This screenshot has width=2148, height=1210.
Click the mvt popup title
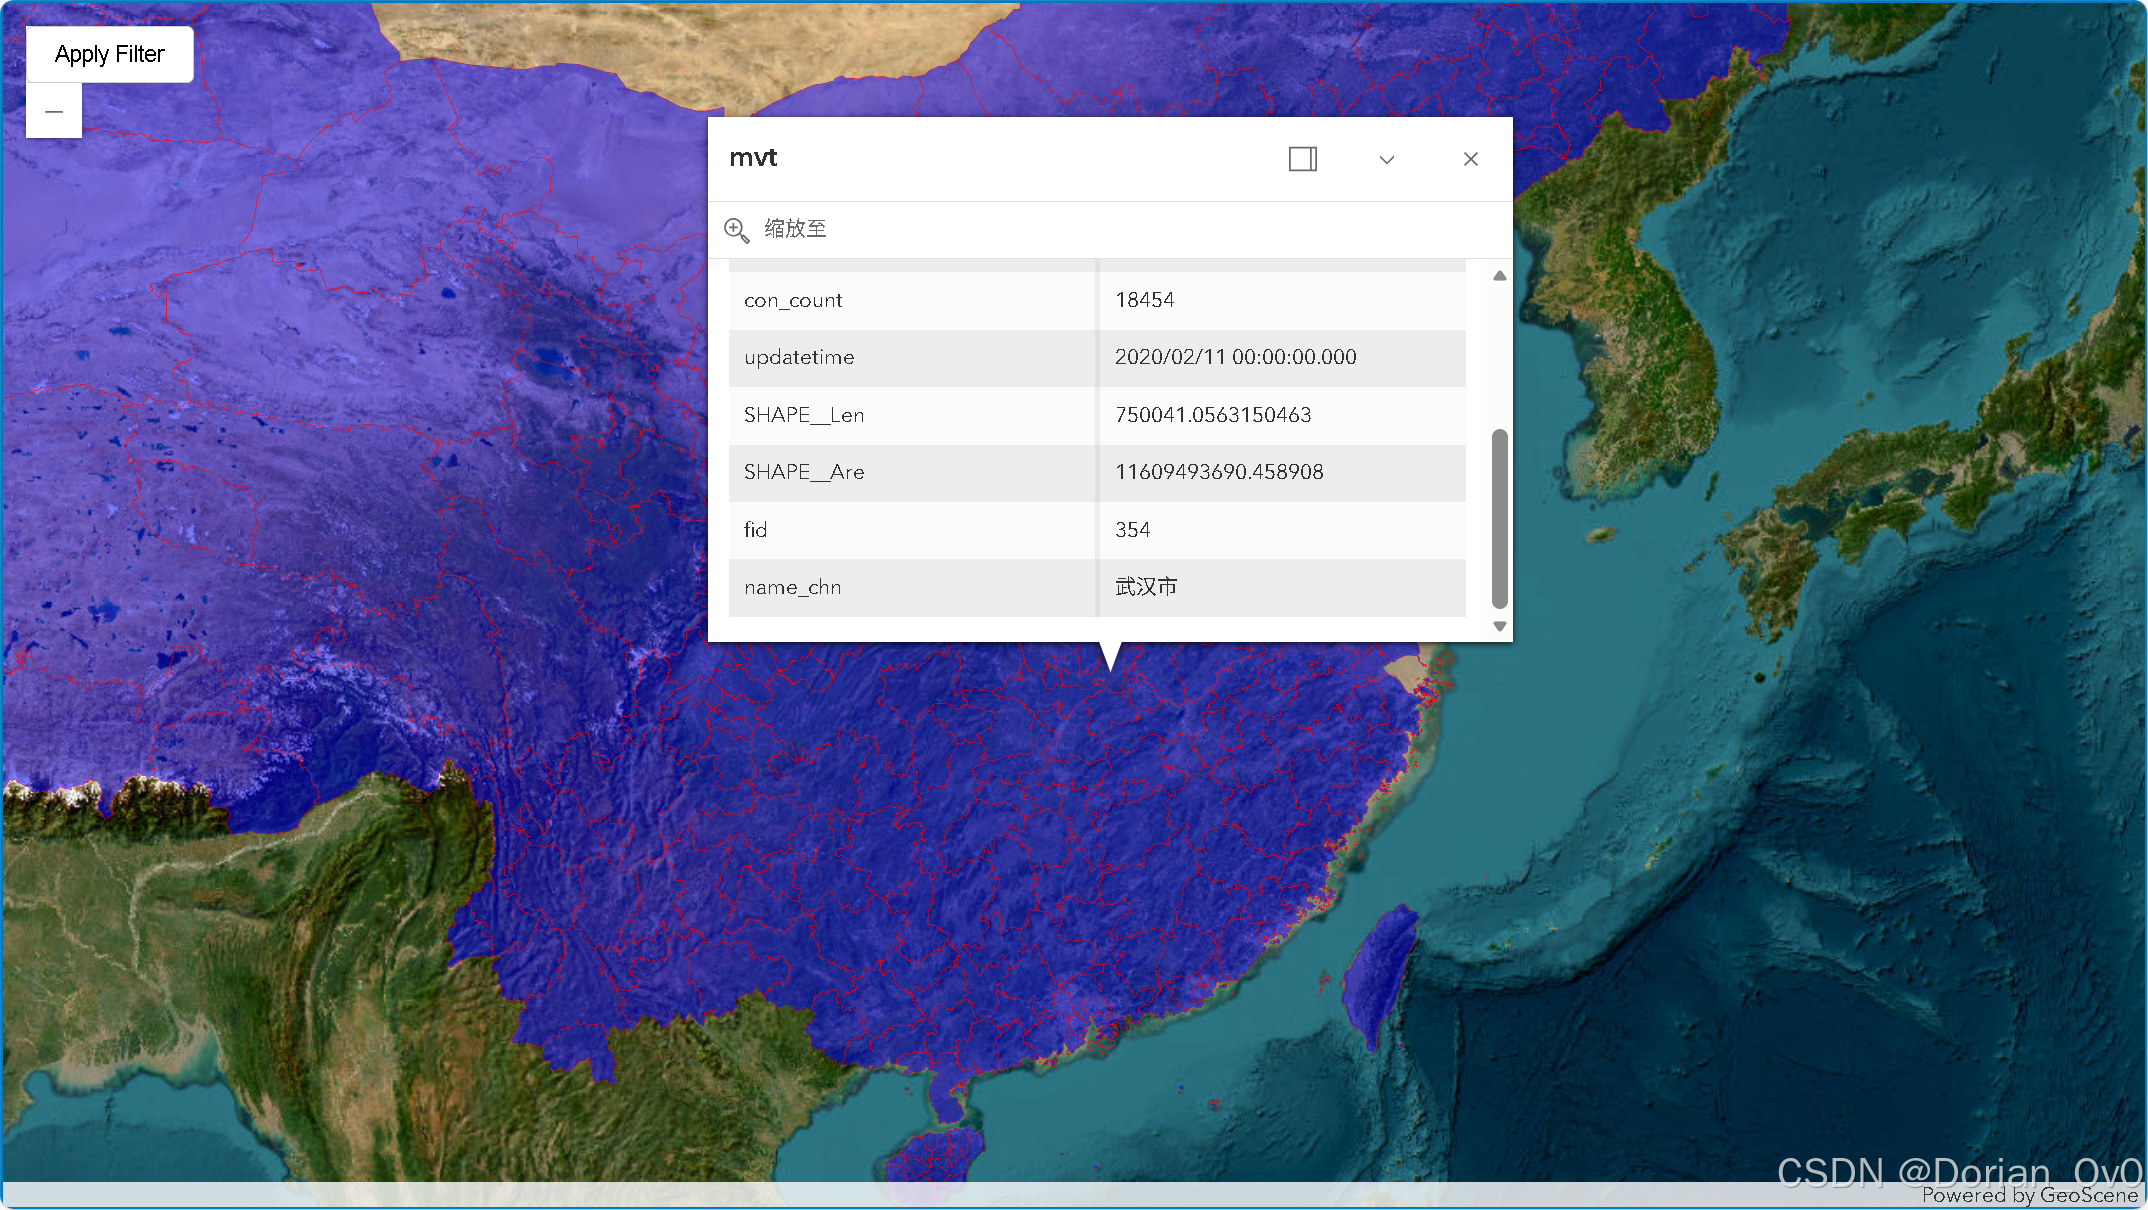point(753,158)
